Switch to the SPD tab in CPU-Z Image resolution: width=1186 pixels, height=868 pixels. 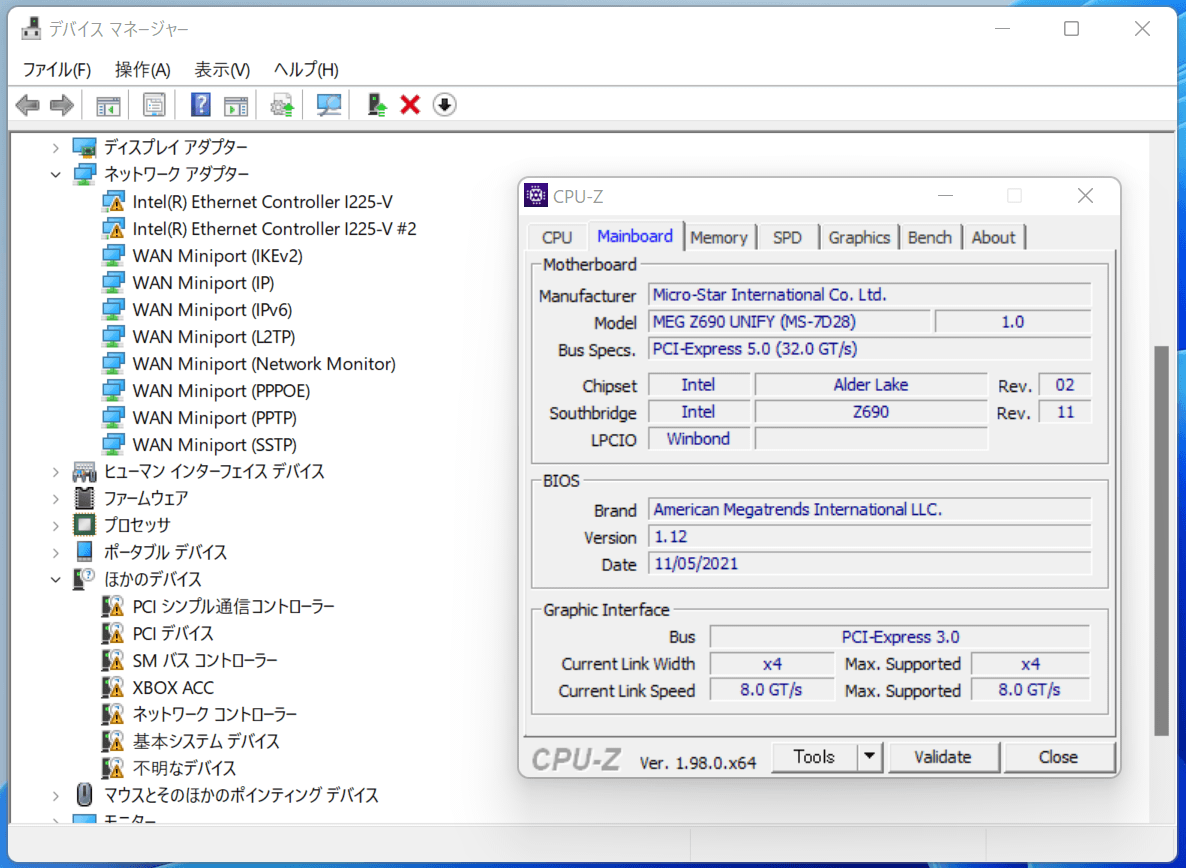[787, 238]
